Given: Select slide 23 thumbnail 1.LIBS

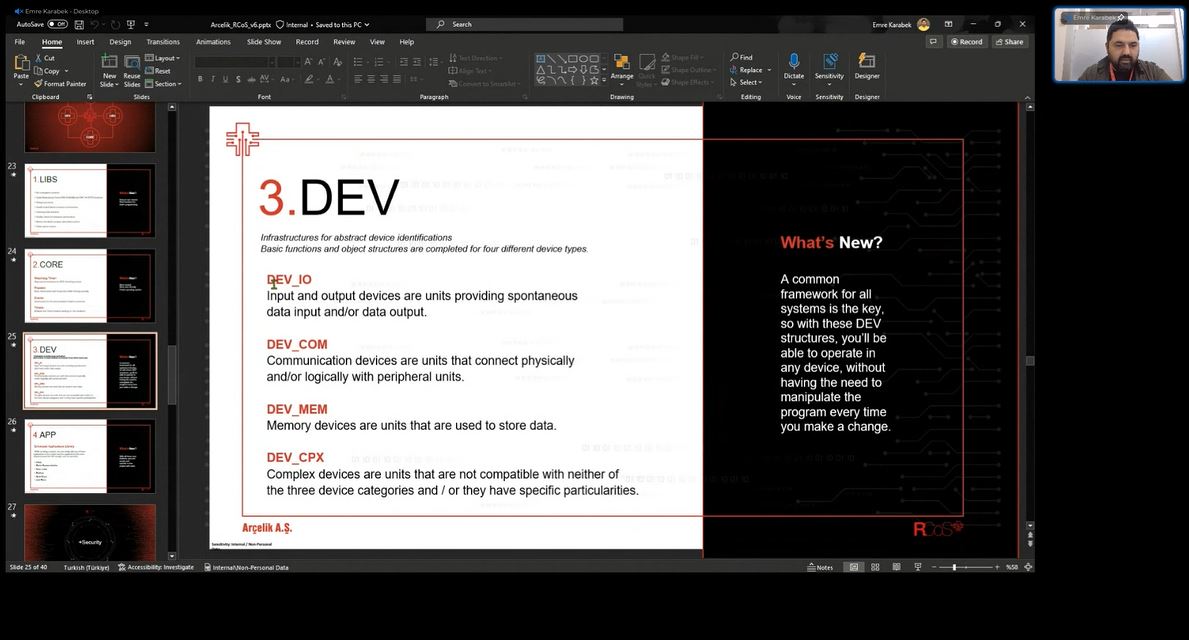Looking at the screenshot, I should pyautogui.click(x=90, y=201).
